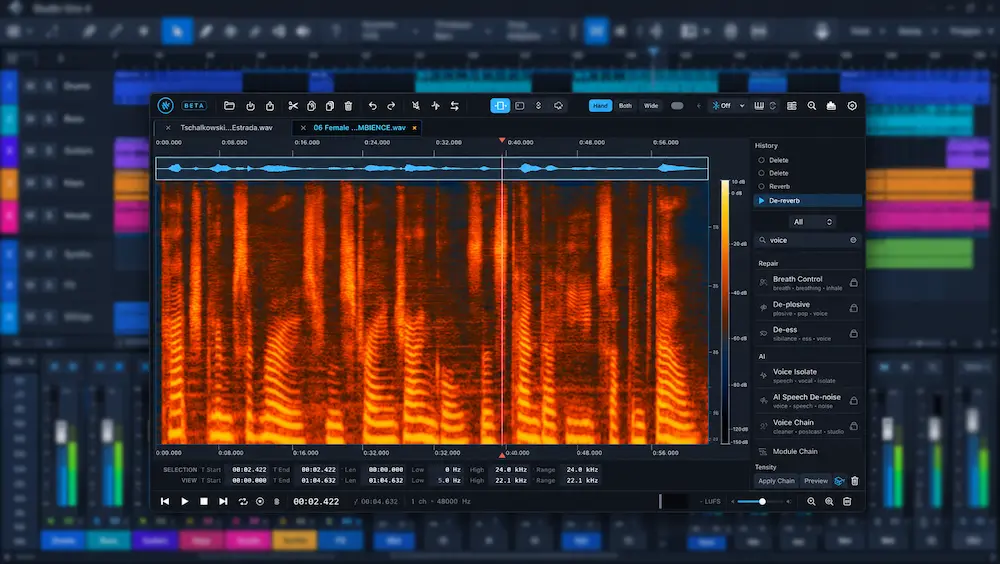The height and width of the screenshot is (564, 1000).
Task: Click the trash Delete icon in top toolbar
Action: pyautogui.click(x=348, y=106)
